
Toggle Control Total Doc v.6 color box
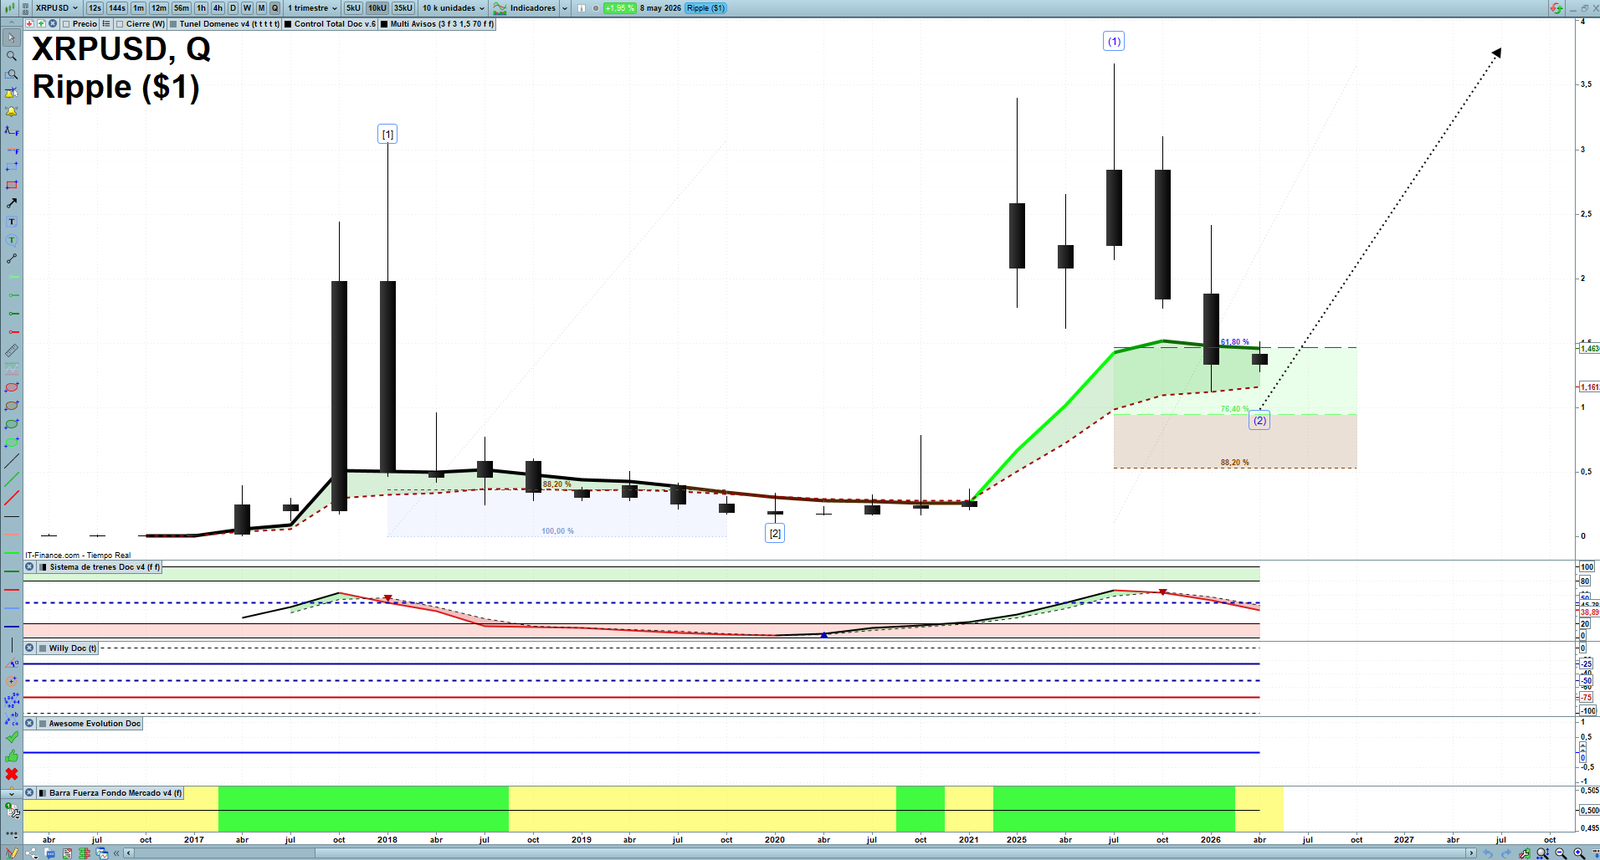tap(289, 24)
